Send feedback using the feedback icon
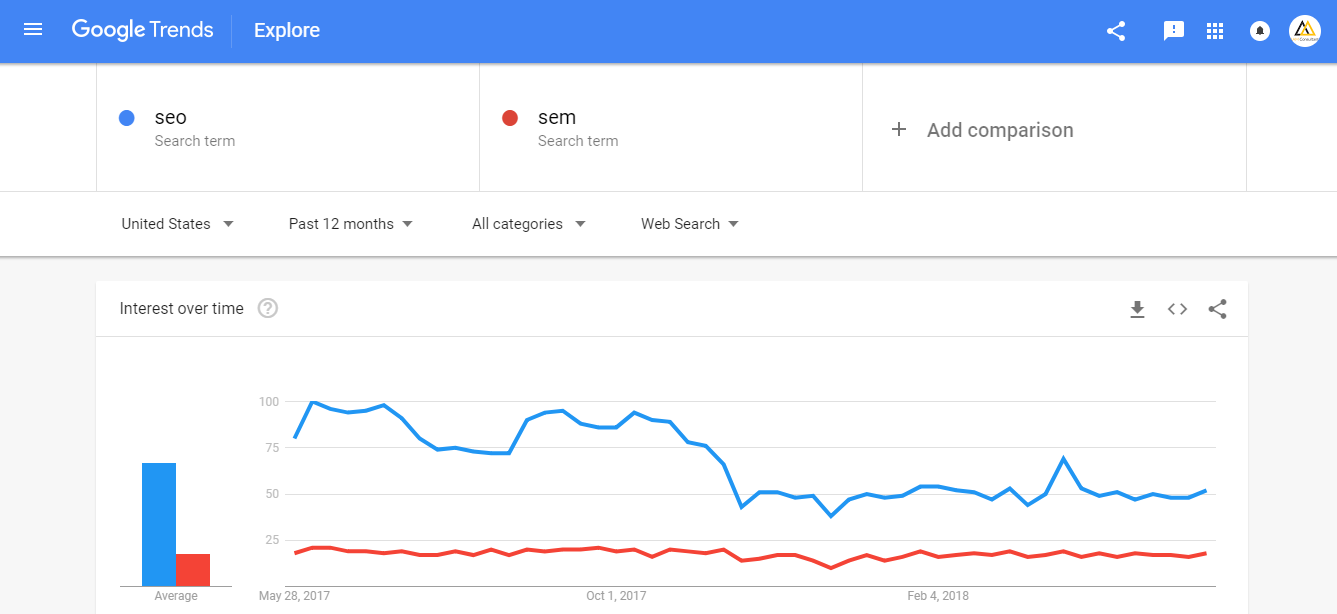Viewport: 1337px width, 614px height. point(1172,30)
